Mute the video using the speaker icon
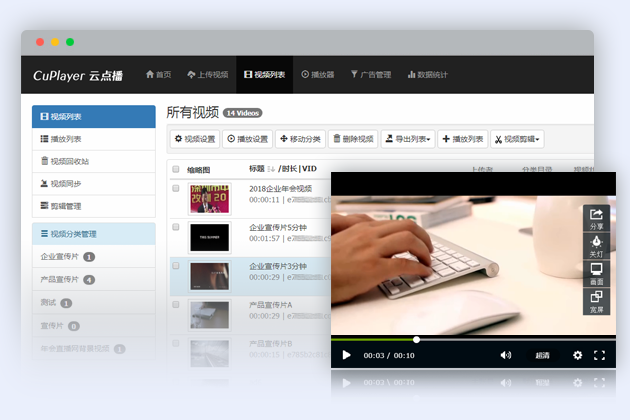The height and width of the screenshot is (420, 630). coord(506,355)
